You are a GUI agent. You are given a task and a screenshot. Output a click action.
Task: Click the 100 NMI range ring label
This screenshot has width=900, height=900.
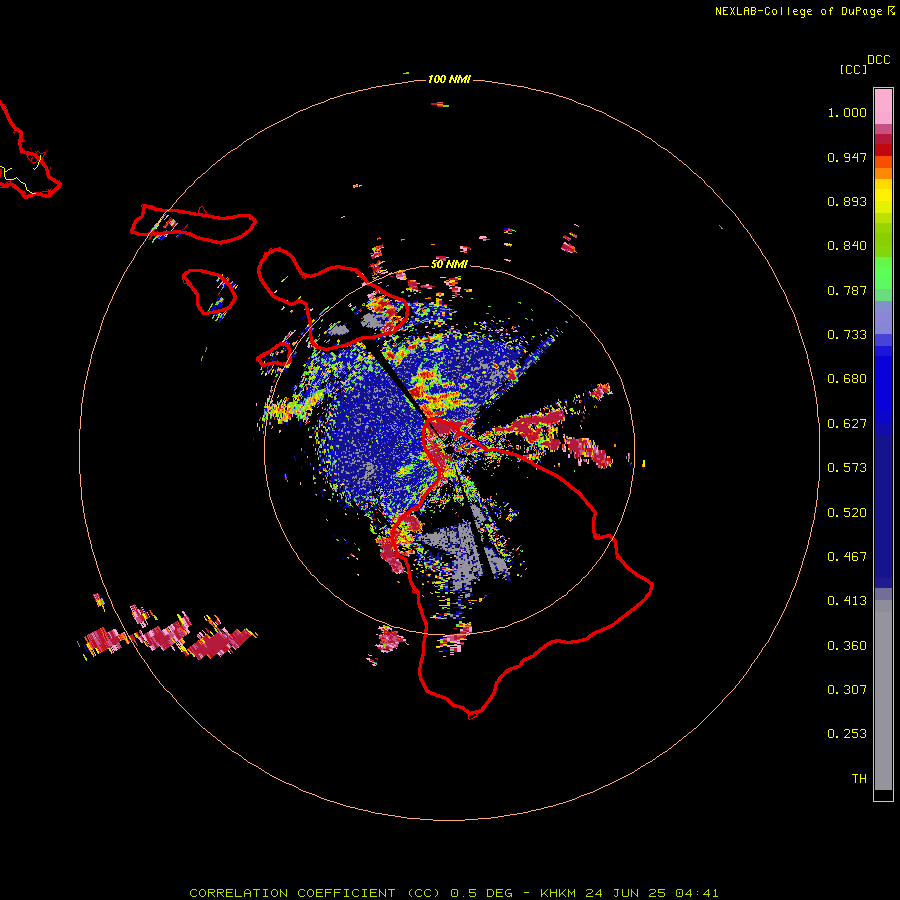449,79
